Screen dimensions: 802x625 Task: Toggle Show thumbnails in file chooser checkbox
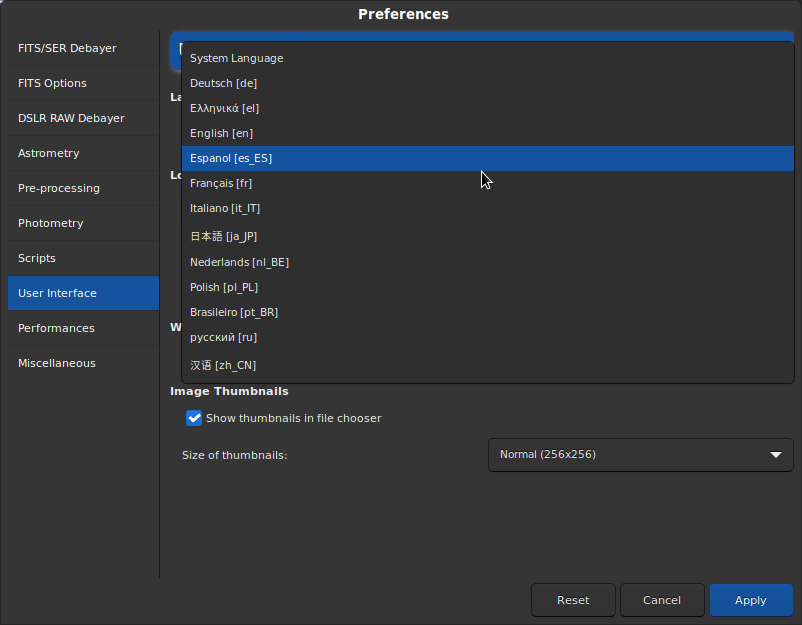tap(195, 418)
